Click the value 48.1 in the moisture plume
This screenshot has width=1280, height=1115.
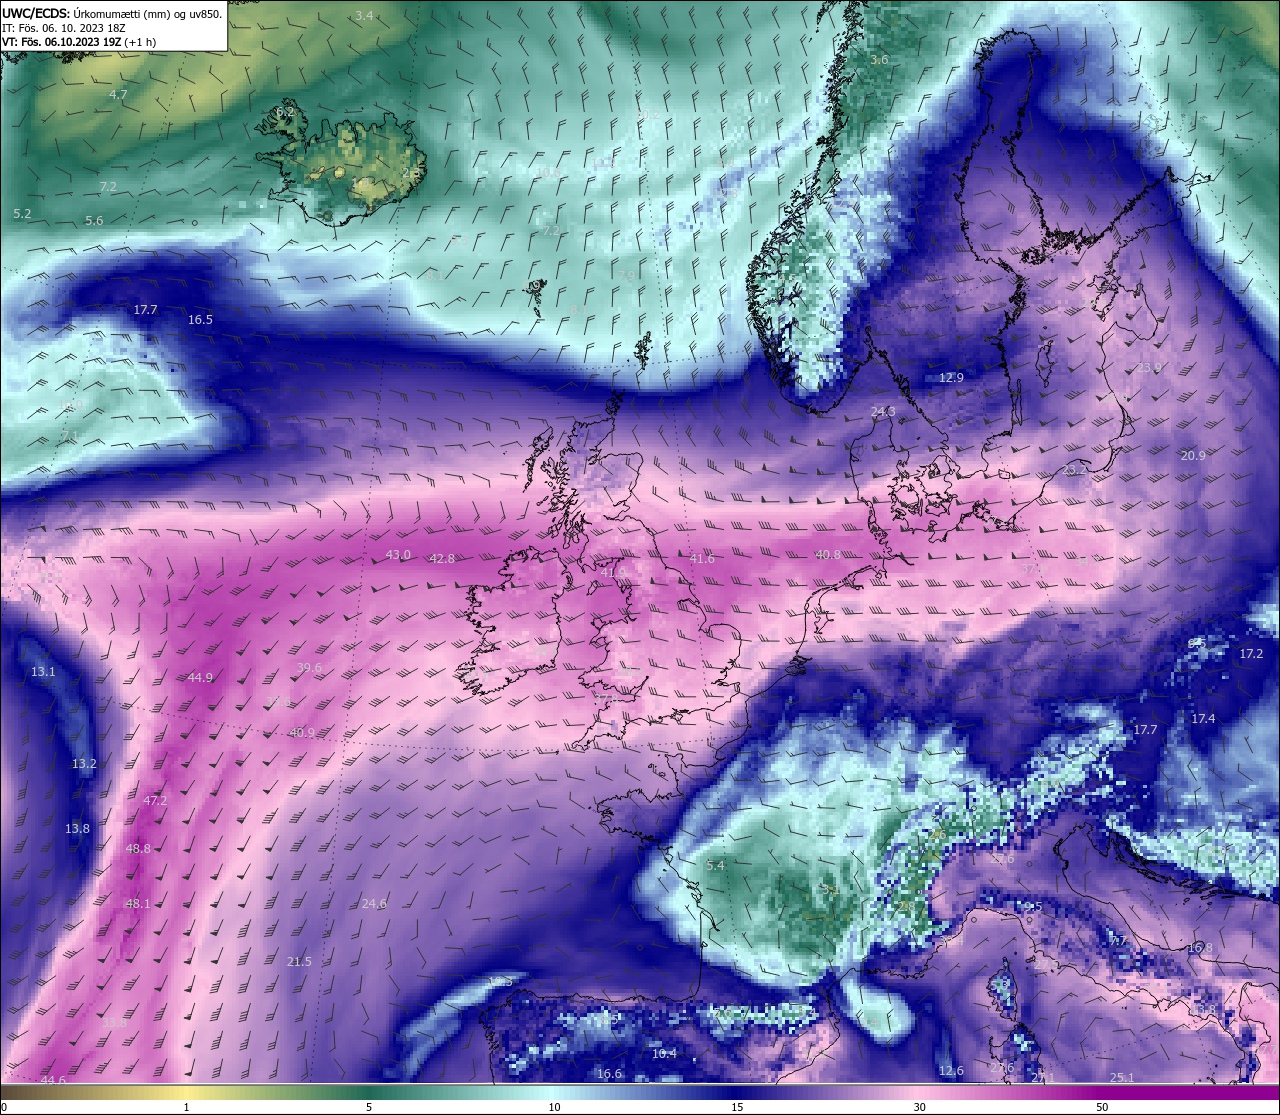[x=137, y=904]
